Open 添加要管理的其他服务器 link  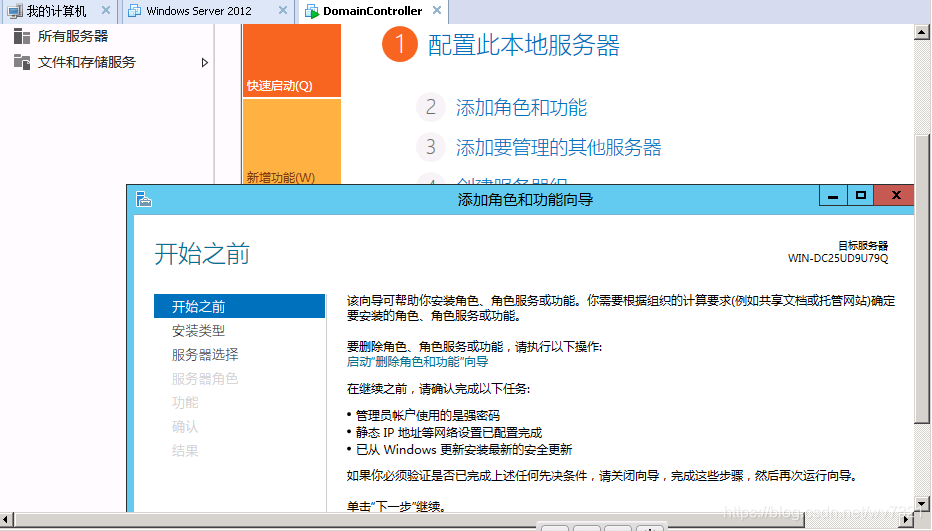[x=559, y=147]
